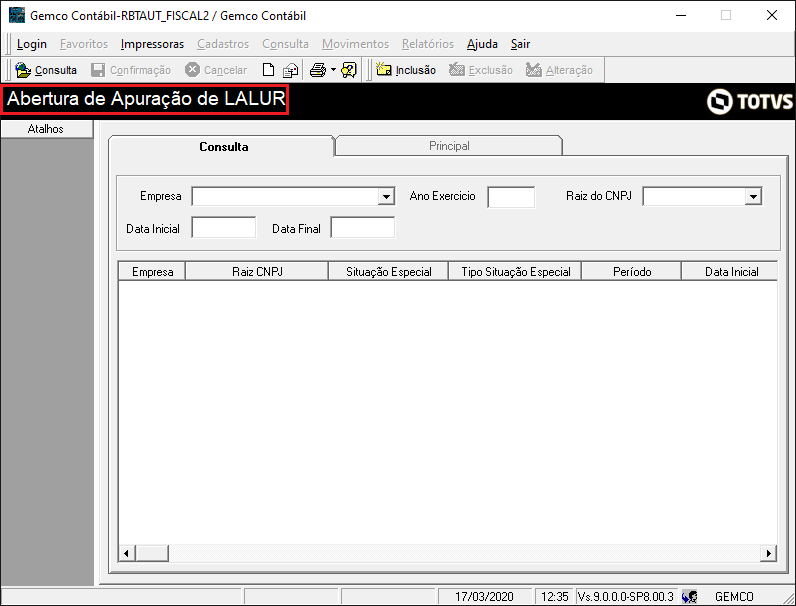This screenshot has height=606, width=796.
Task: Expand the Raiz do CNPJ dropdown
Action: (754, 196)
